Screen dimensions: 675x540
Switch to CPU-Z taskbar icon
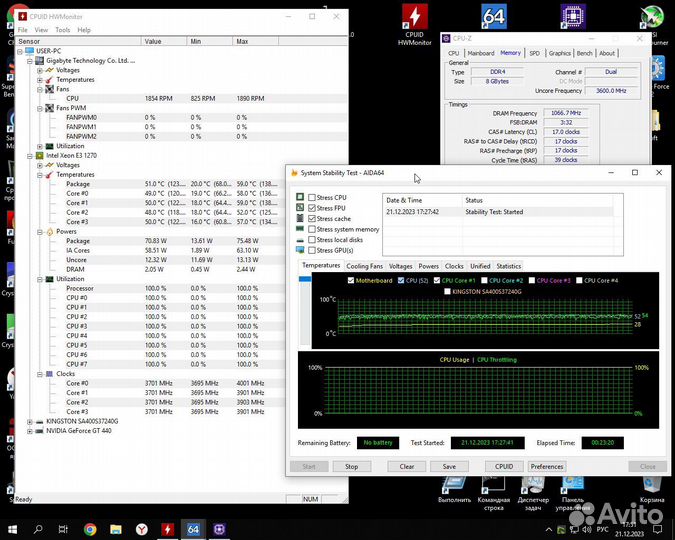pyautogui.click(x=219, y=529)
